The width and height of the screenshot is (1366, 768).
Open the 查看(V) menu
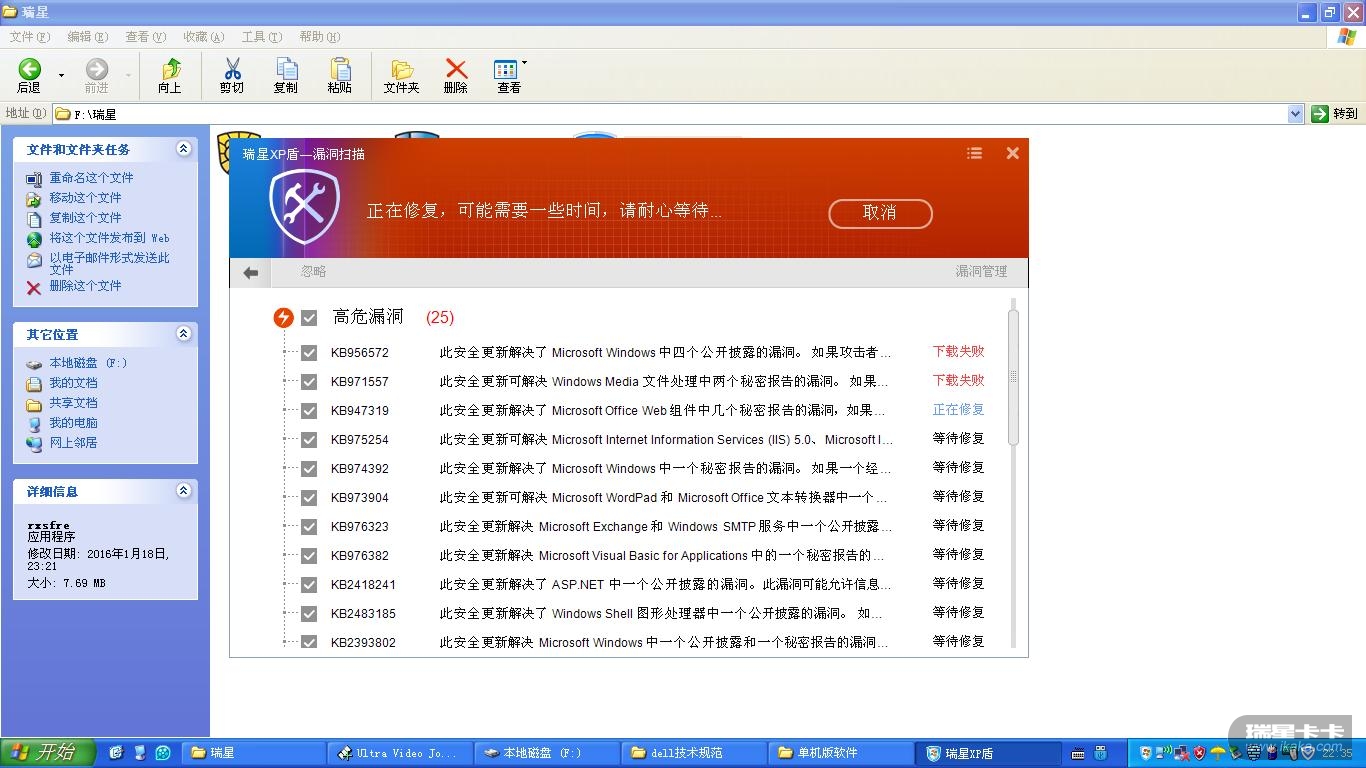[x=146, y=37]
